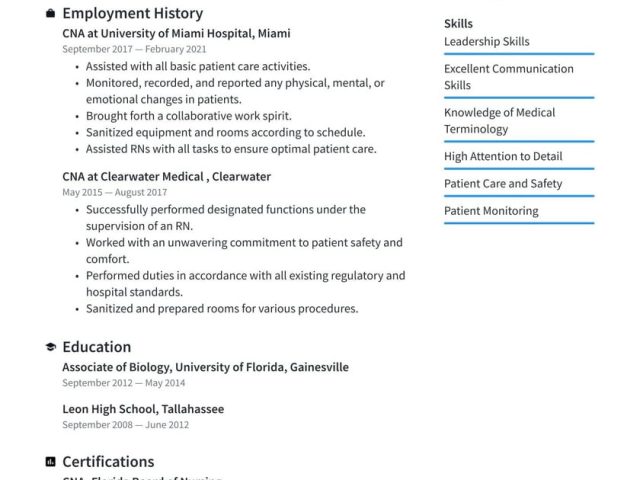This screenshot has height=480, width=640.
Task: Click the CNA at Clearwater Medical job title
Action: [x=166, y=177]
